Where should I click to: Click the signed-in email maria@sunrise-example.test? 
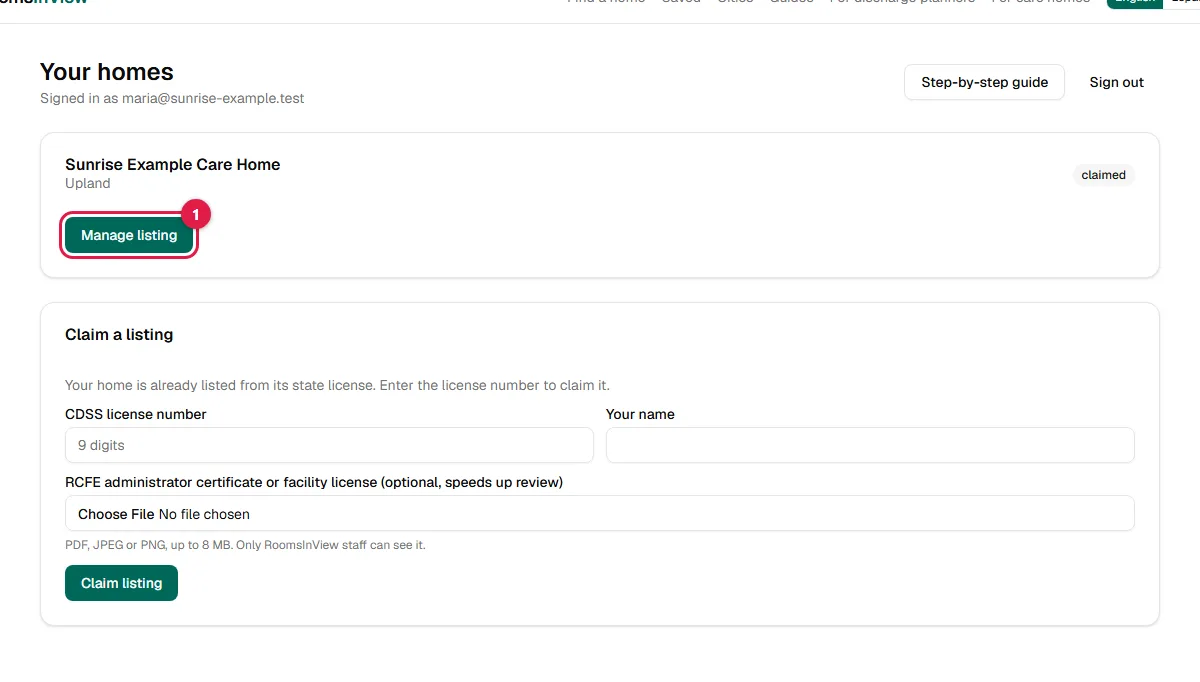click(213, 98)
